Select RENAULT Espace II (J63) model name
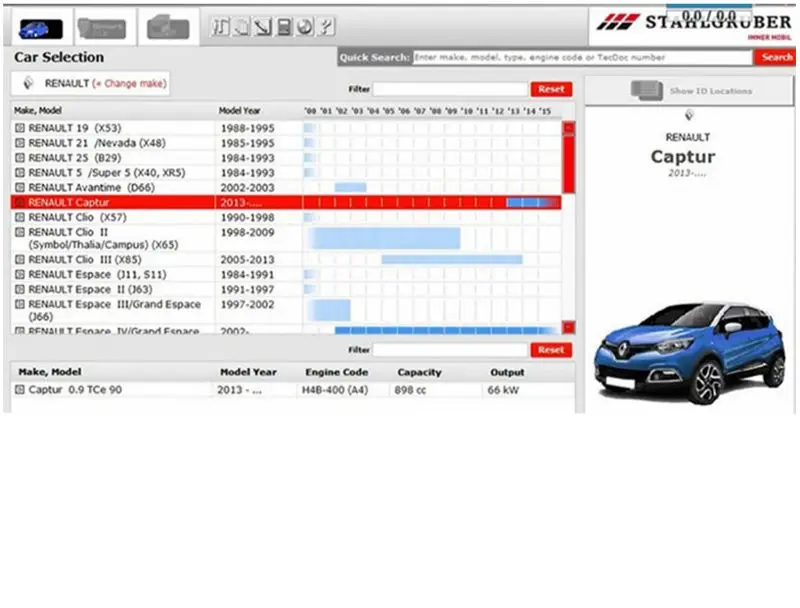 point(90,289)
